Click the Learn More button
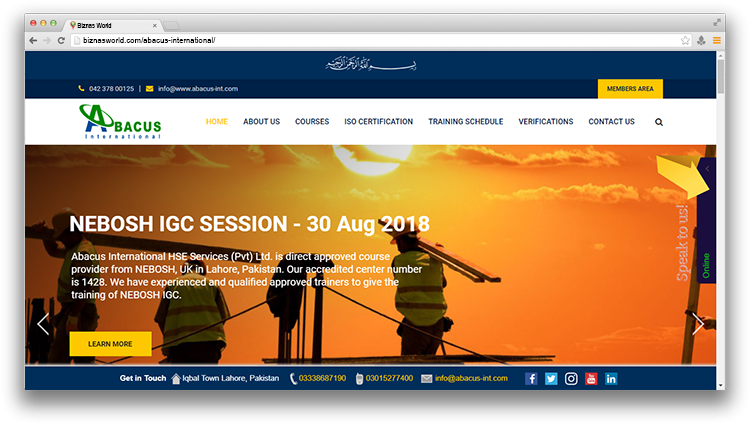Image resolution: width=750 pixels, height=425 pixels. [110, 344]
